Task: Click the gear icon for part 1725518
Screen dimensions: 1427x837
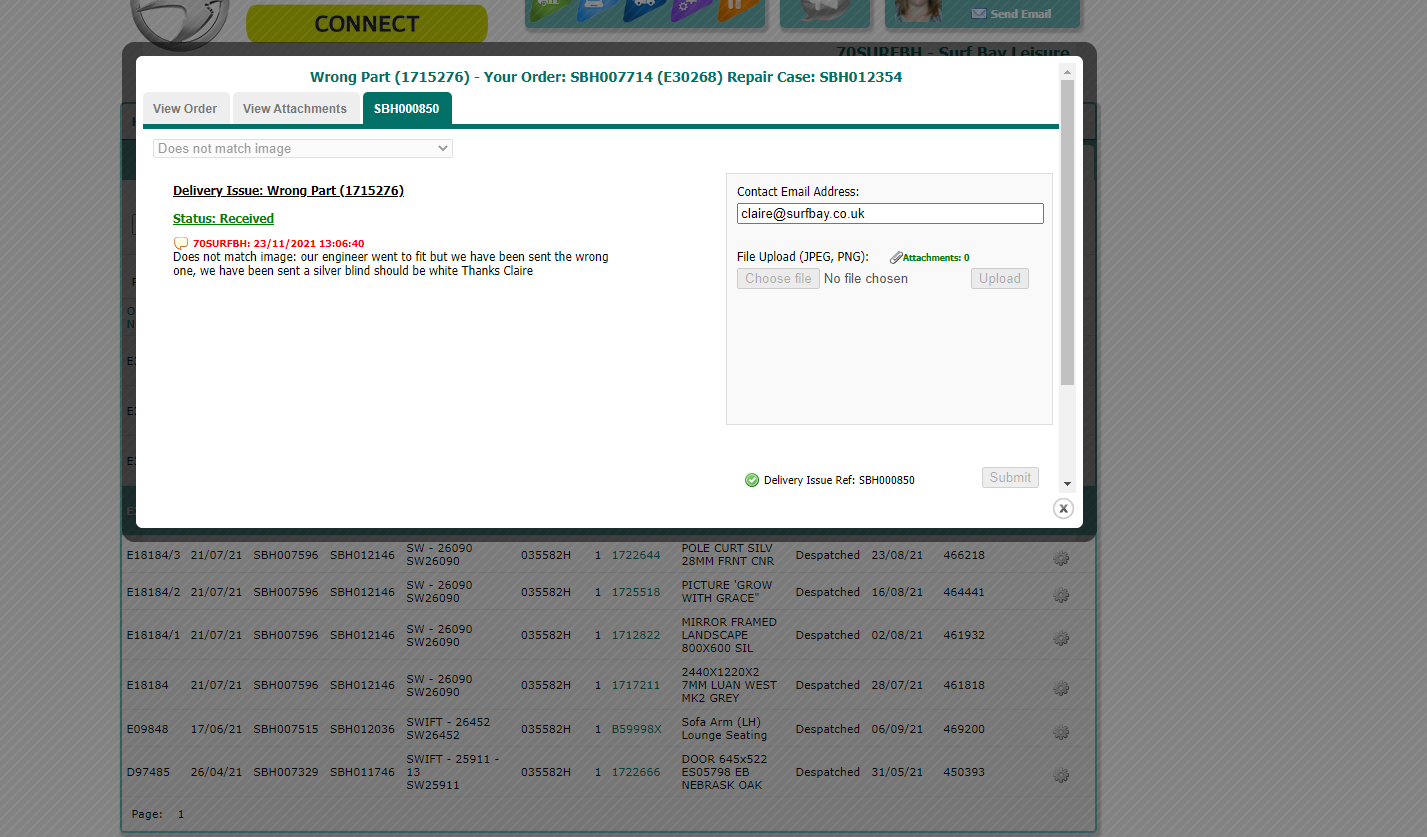Action: pyautogui.click(x=1061, y=595)
